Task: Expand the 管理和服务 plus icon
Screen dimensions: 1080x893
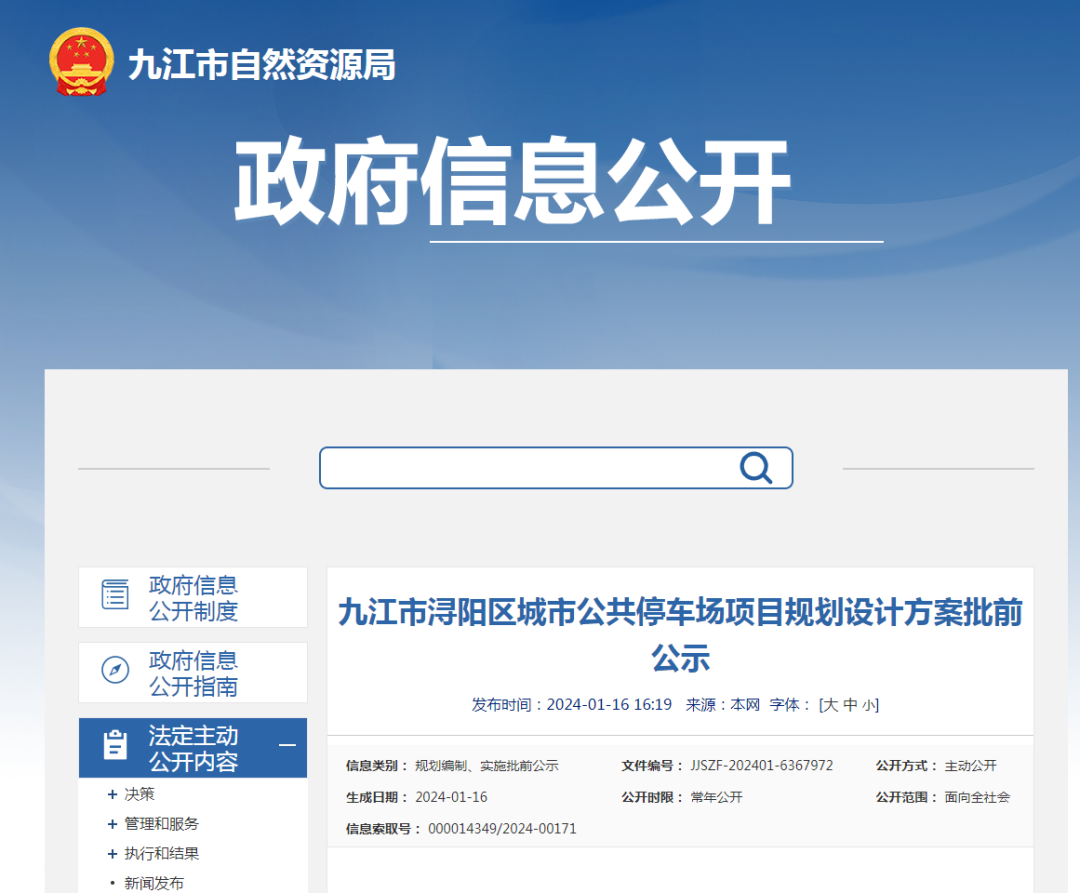Action: tap(112, 824)
